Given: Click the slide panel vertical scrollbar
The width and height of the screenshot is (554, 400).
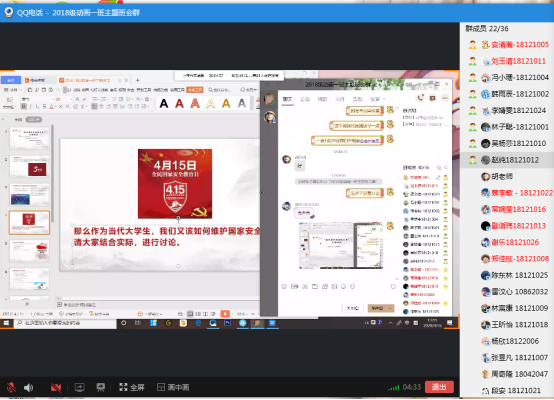Looking at the screenshot, I should (53, 173).
